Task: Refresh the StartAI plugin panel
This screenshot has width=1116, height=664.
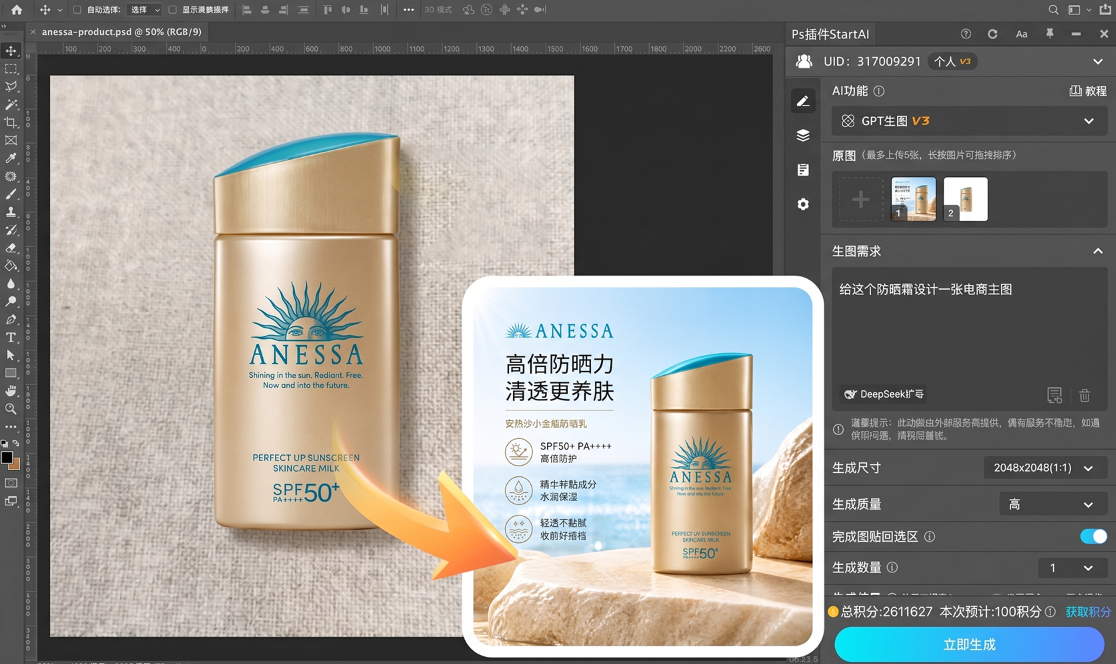Action: coord(992,33)
